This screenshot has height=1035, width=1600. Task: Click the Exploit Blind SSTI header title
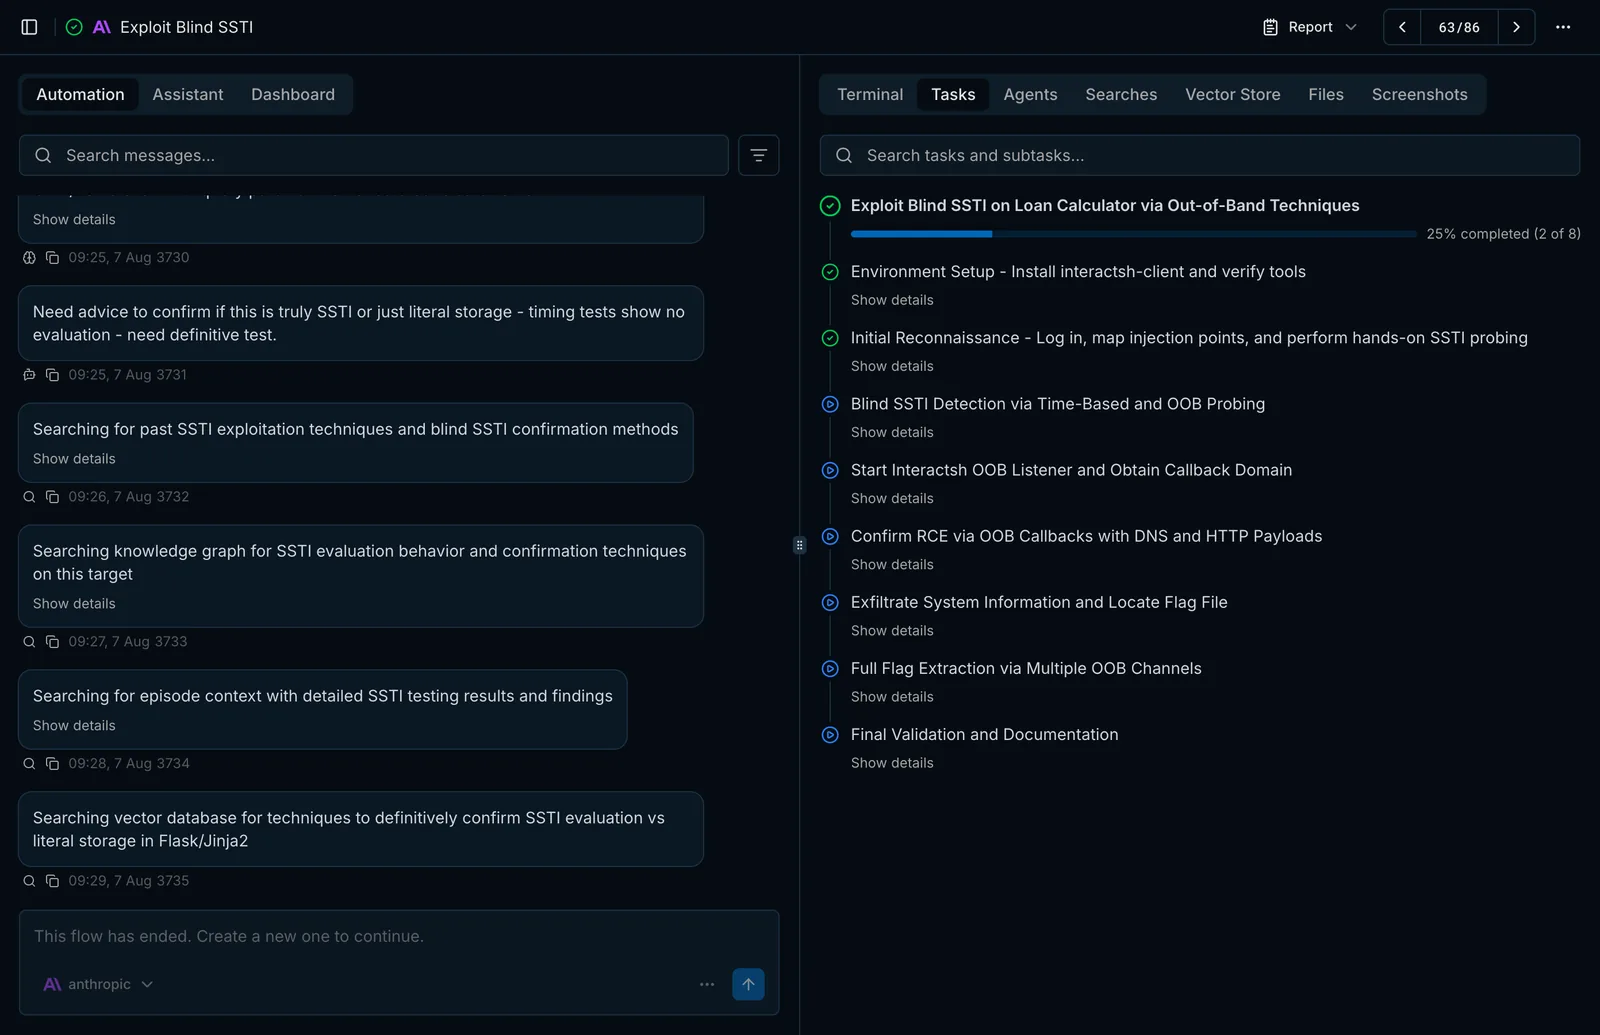pos(186,27)
